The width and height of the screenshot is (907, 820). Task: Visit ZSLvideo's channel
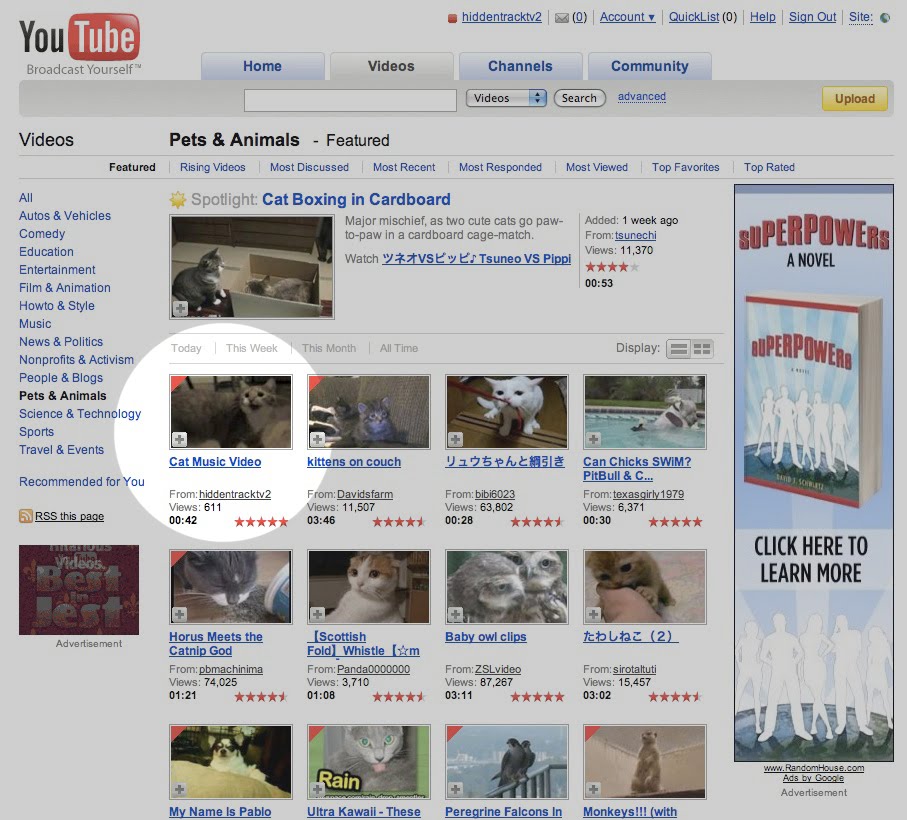tap(497, 669)
